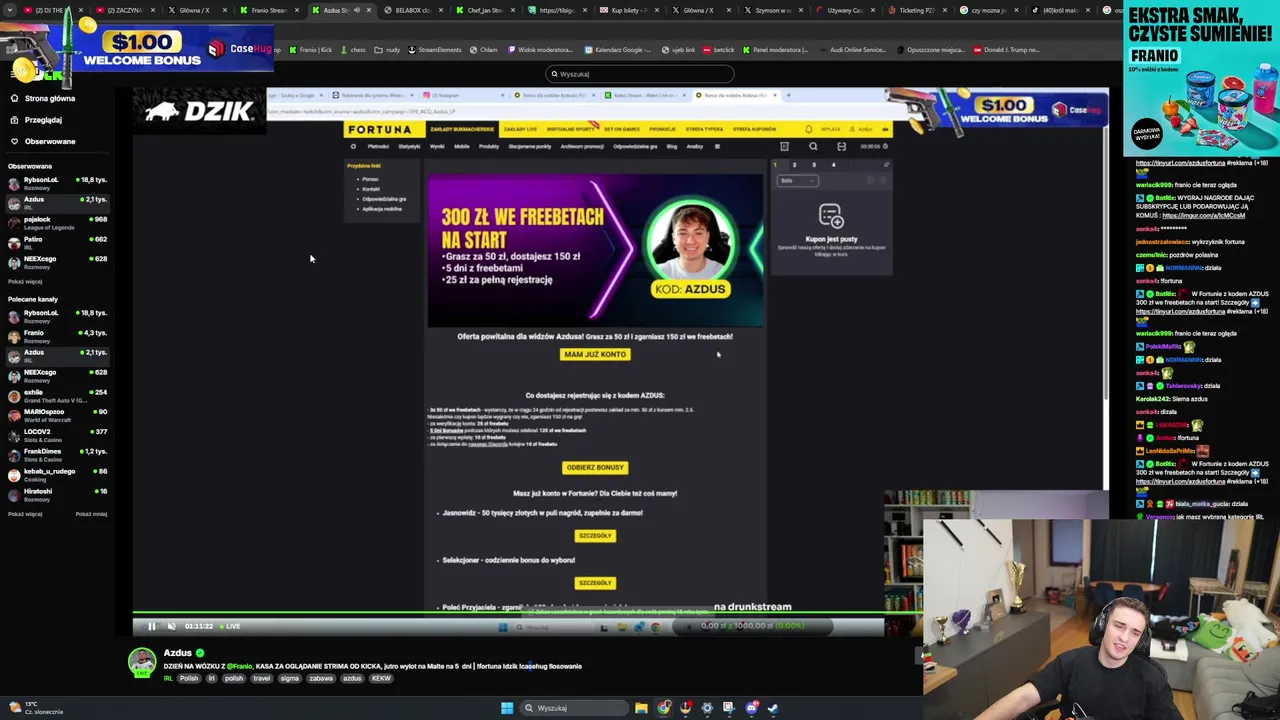Click the ODBIERZ BONUSY button
Viewport: 1280px width, 720px height.
[595, 467]
